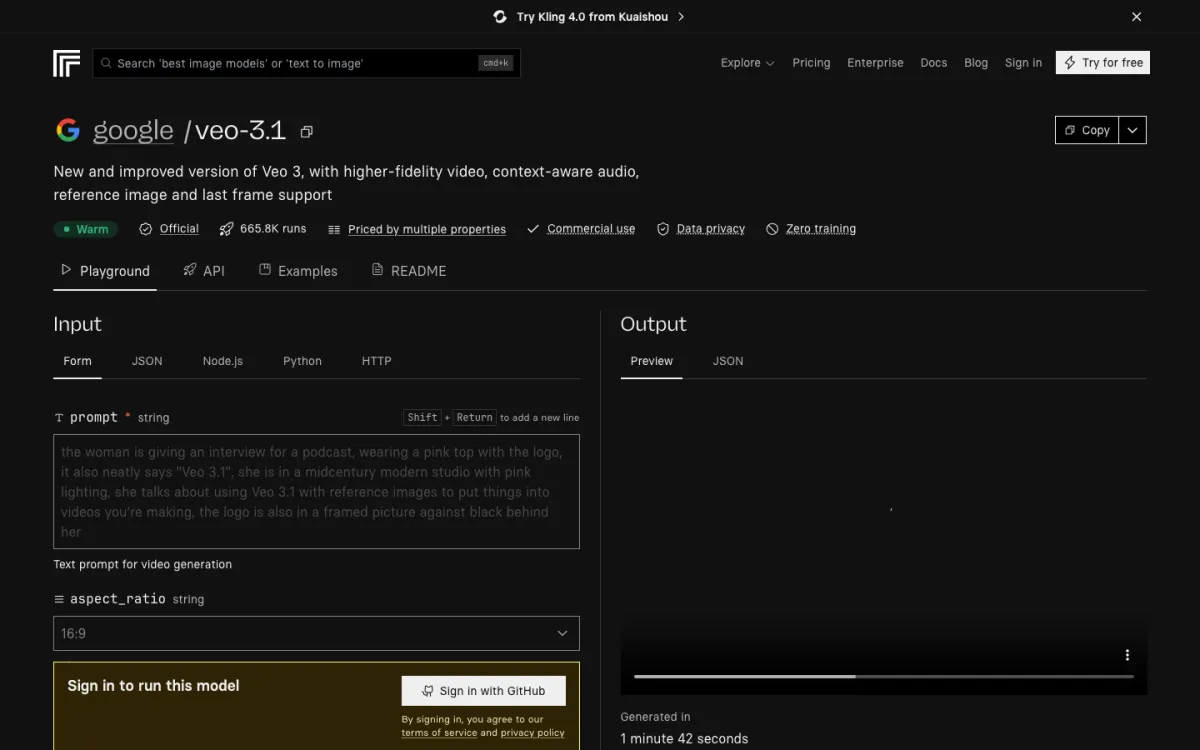Open the Docs page
The width and height of the screenshot is (1200, 750).
[x=933, y=63]
